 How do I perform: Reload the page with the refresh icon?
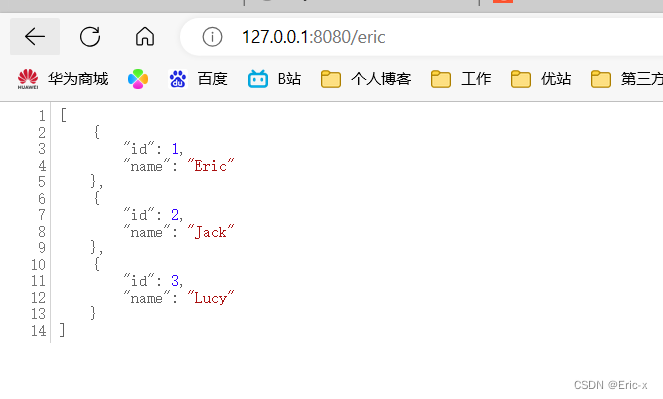(x=90, y=37)
